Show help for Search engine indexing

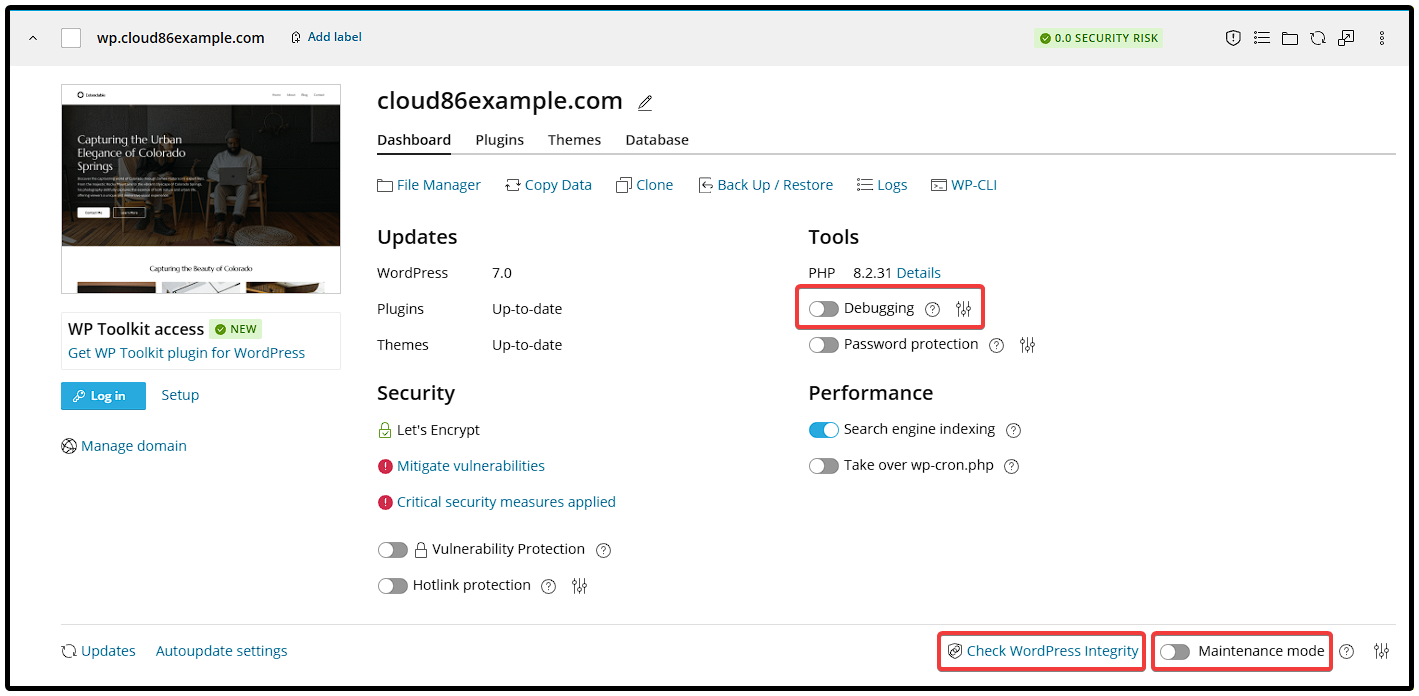point(1013,430)
